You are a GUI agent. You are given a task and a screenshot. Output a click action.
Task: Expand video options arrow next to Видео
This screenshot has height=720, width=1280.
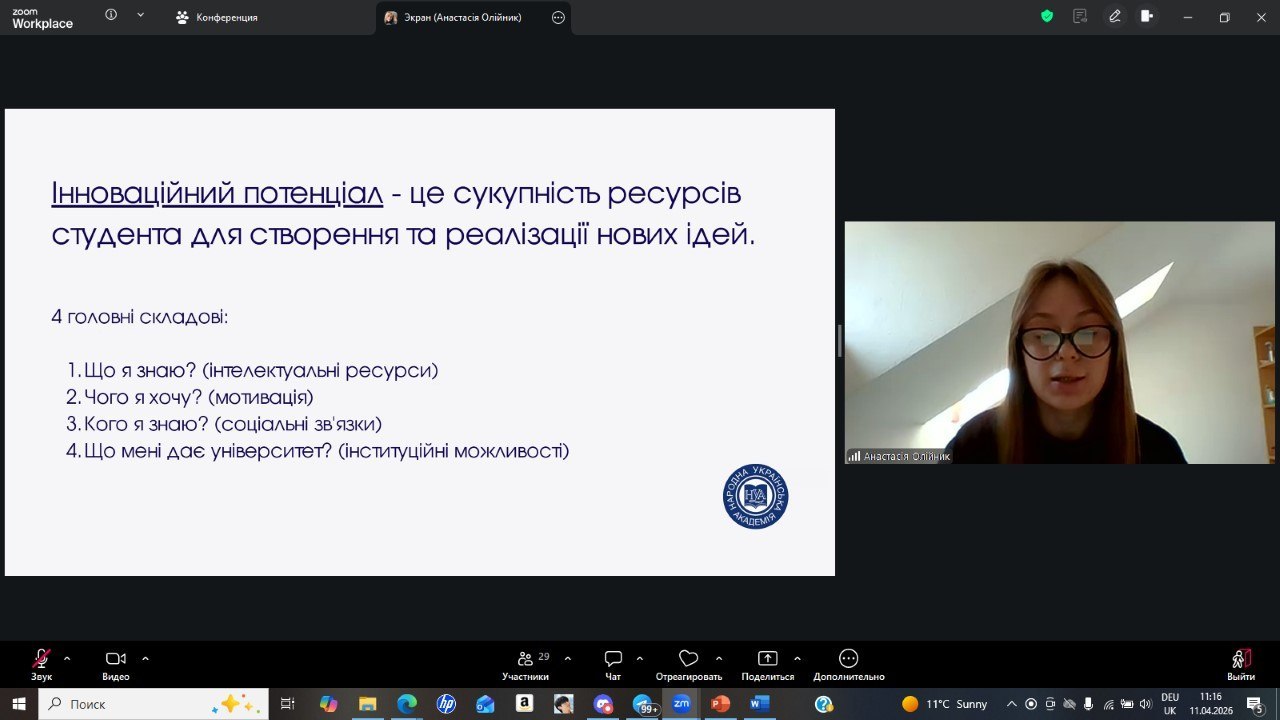(x=145, y=658)
